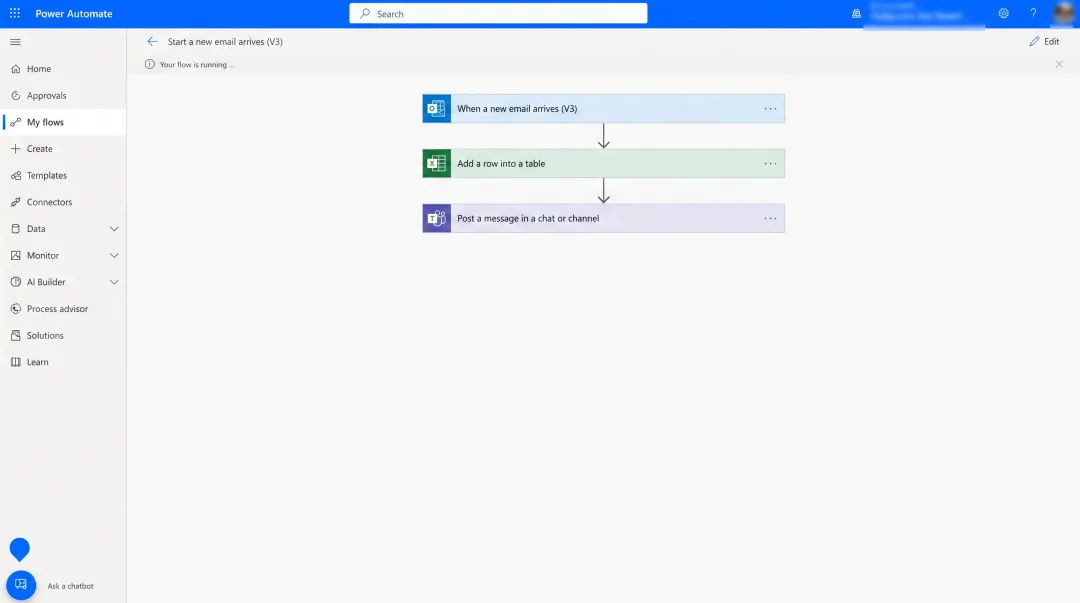Click the 'Start a new email arrives (V3)' title
The height and width of the screenshot is (603, 1080).
click(x=225, y=41)
